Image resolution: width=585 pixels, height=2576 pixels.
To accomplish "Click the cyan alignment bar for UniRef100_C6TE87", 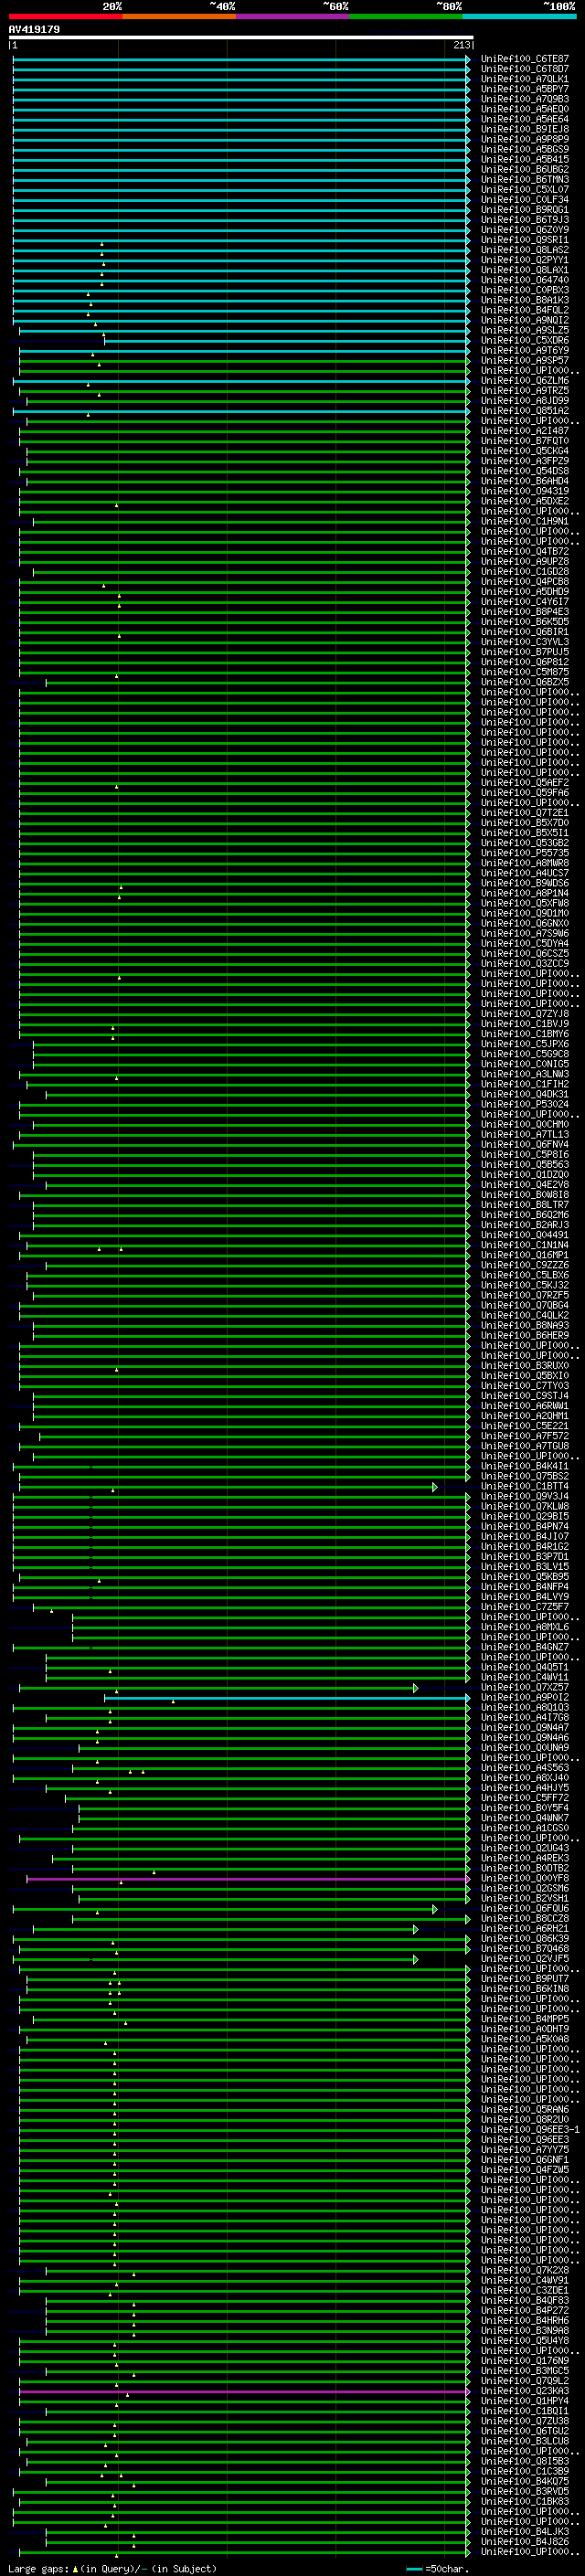I will [x=241, y=59].
